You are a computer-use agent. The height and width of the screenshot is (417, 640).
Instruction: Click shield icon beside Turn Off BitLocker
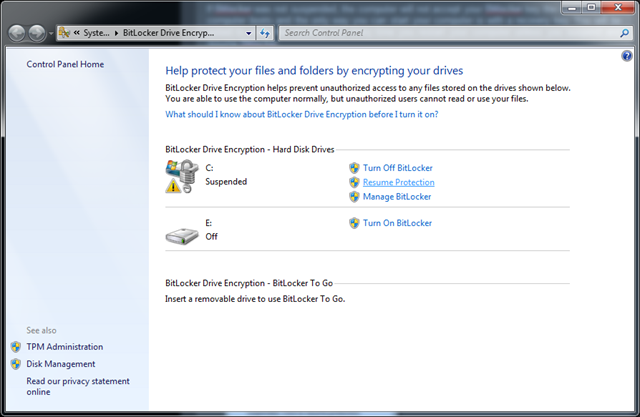[x=354, y=168]
